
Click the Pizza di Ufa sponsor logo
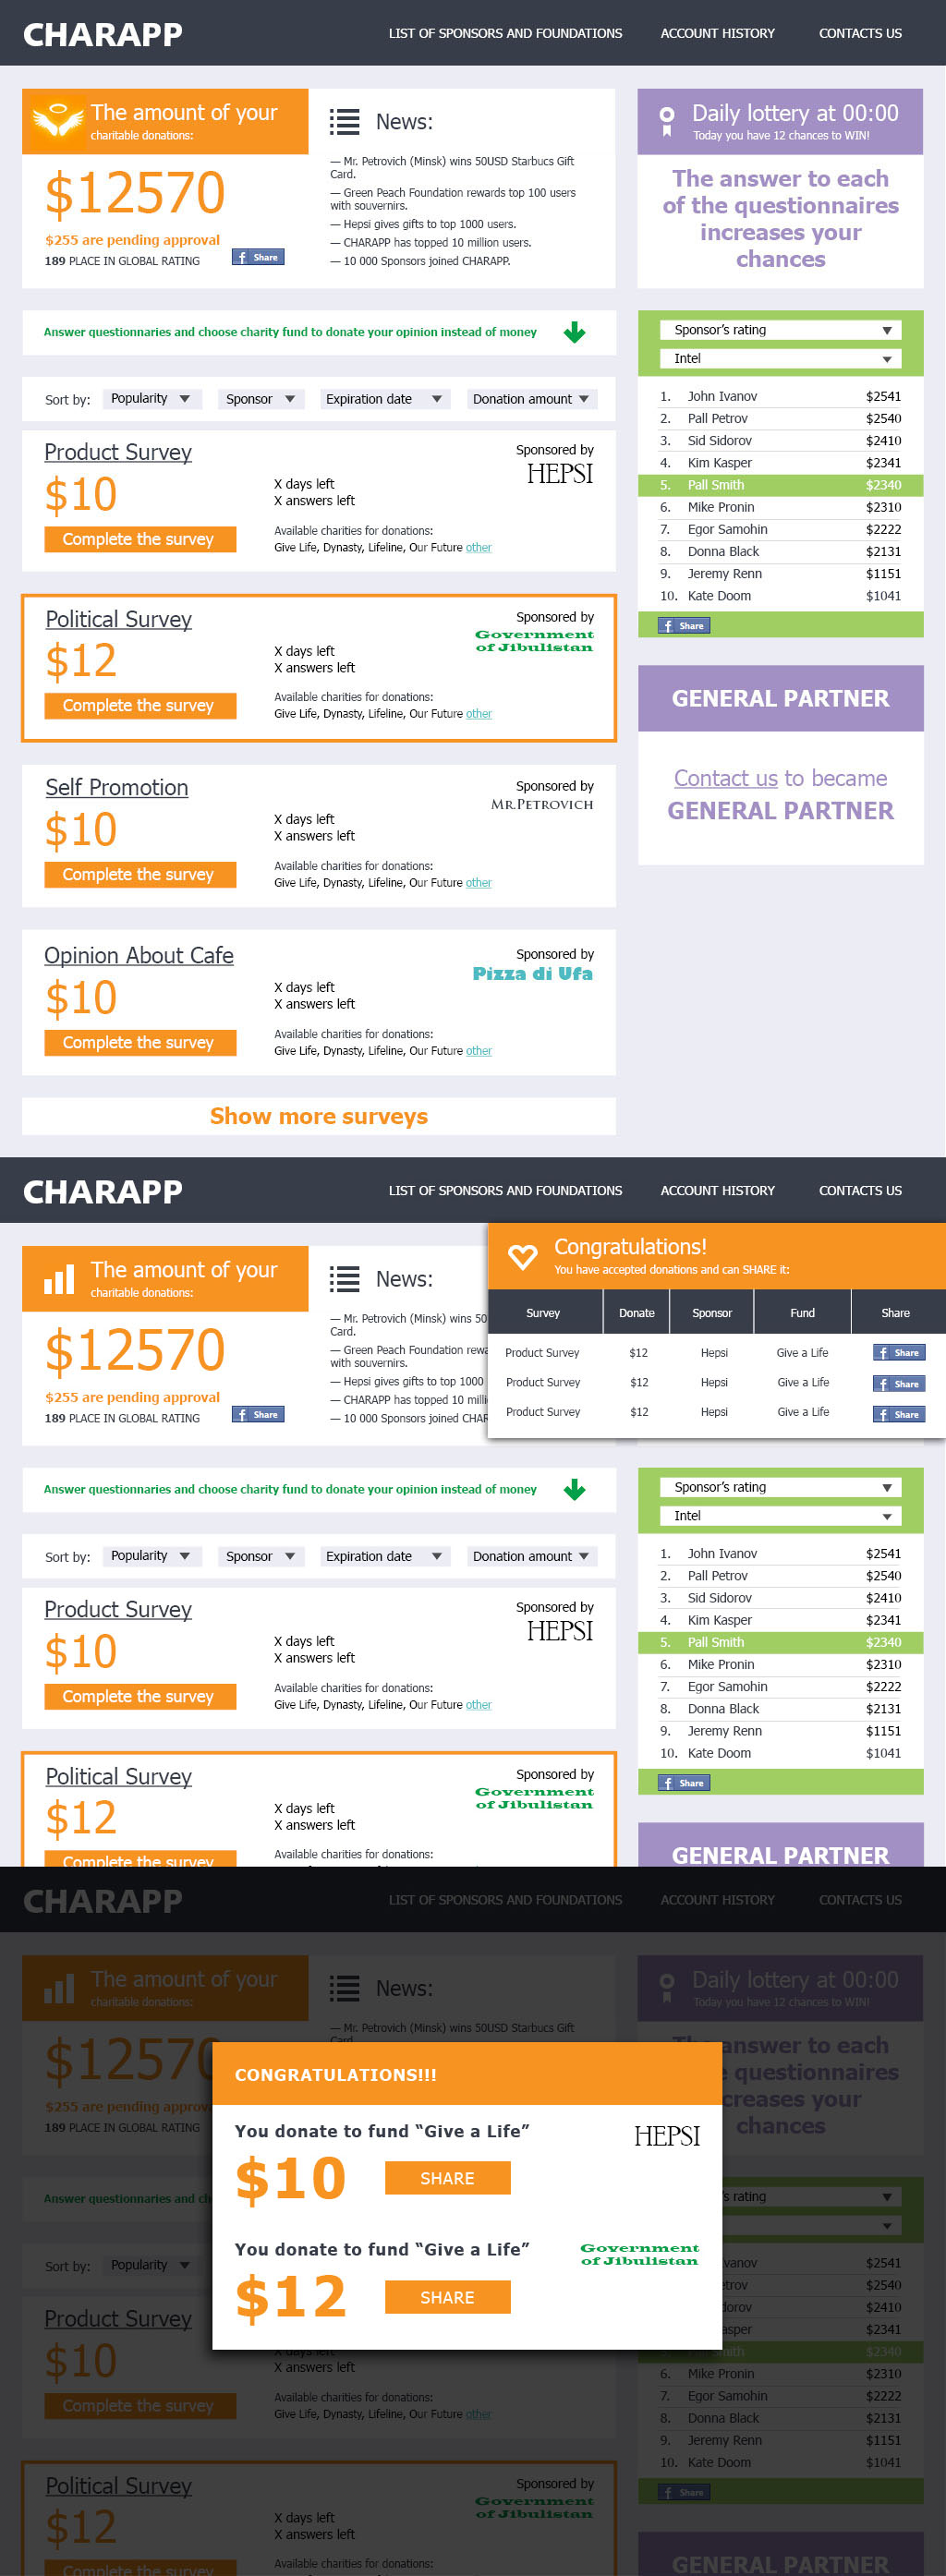tap(532, 974)
